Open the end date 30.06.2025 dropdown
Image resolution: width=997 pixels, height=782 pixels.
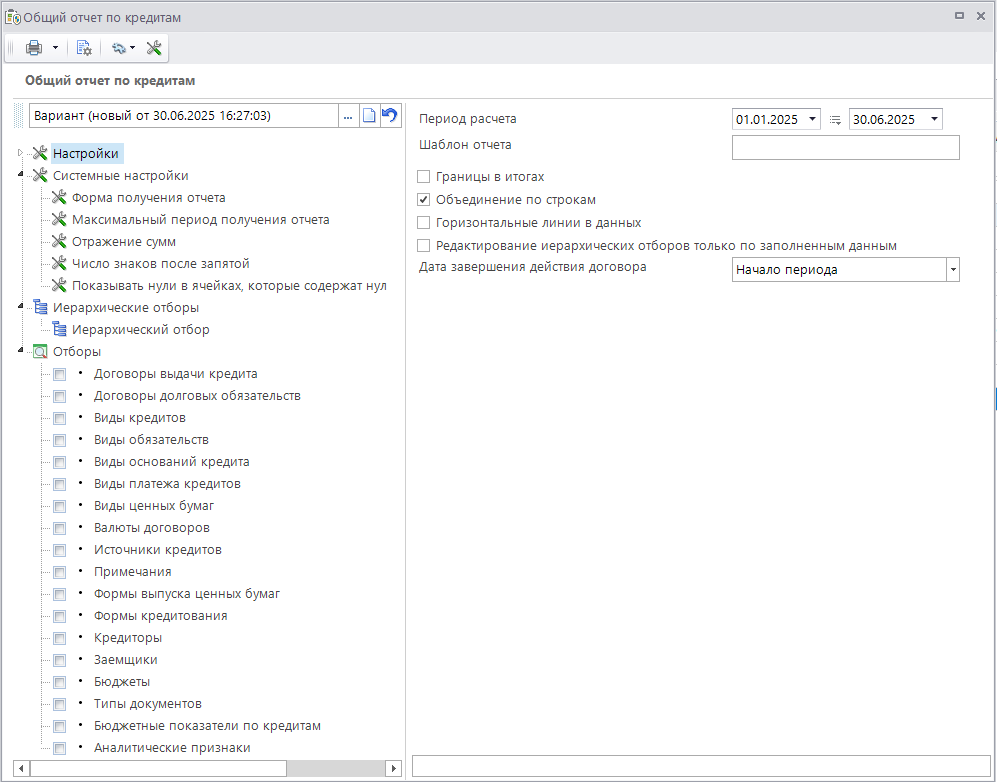click(x=934, y=120)
